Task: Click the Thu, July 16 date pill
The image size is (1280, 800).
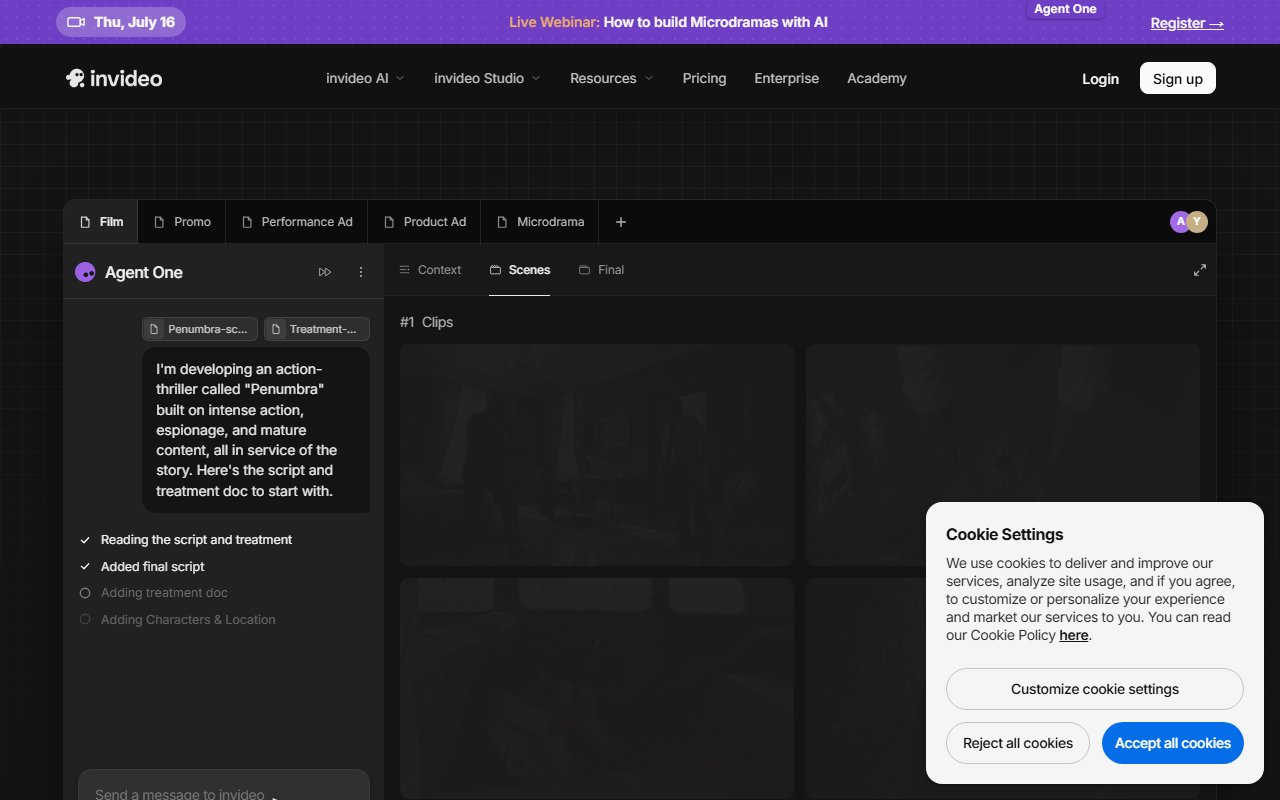Action: pos(121,22)
